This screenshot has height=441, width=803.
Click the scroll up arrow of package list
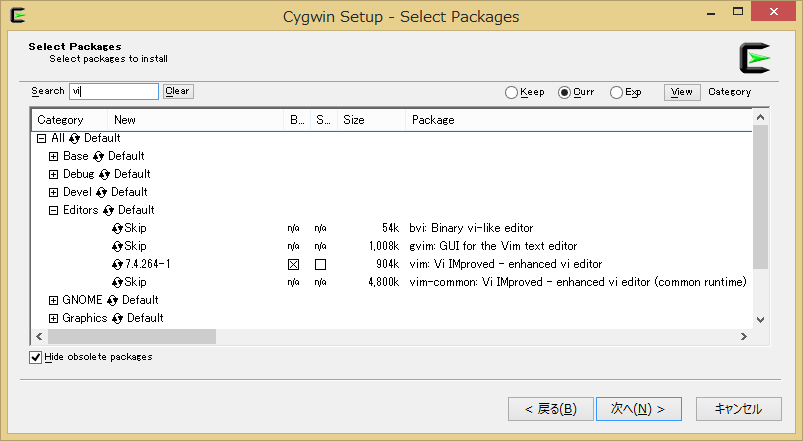click(760, 117)
